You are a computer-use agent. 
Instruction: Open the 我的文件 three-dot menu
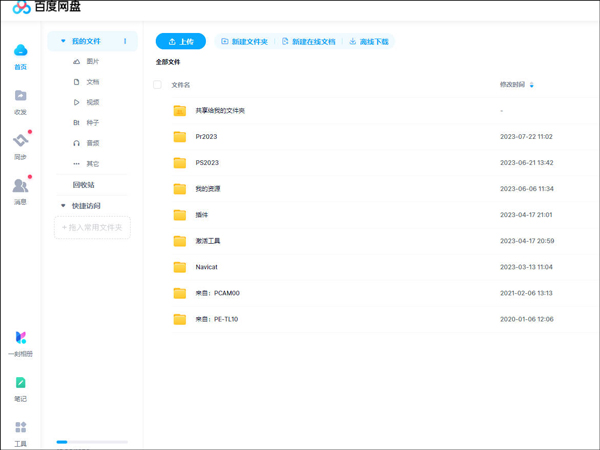125,41
